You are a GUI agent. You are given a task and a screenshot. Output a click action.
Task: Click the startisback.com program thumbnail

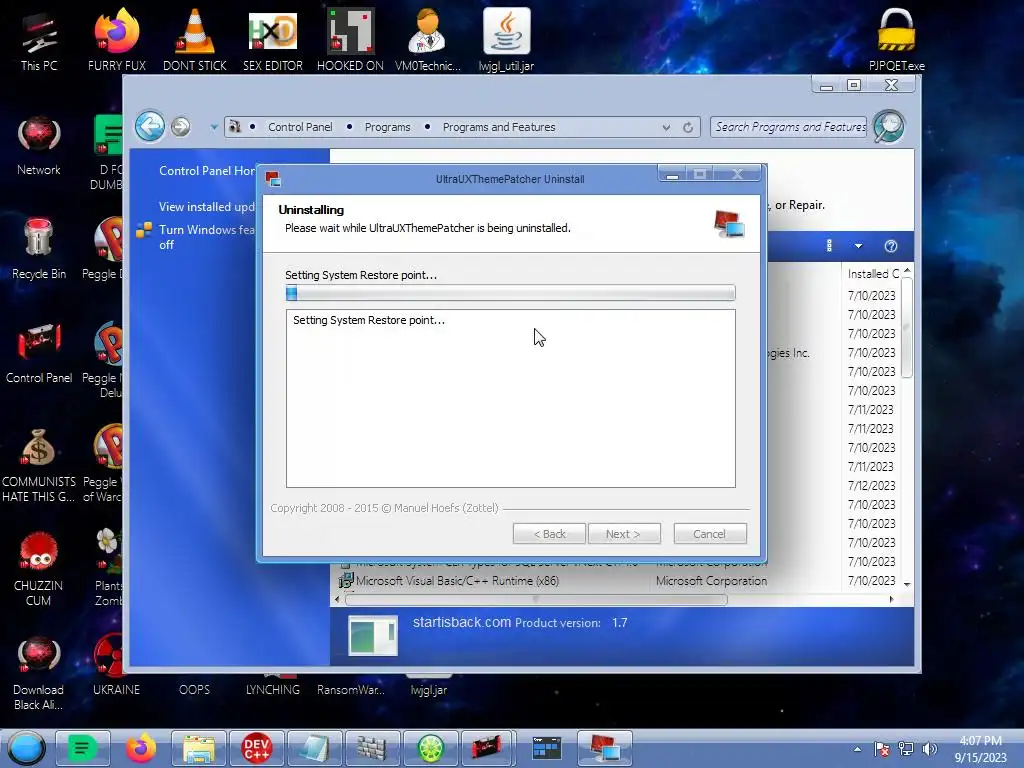coord(372,635)
